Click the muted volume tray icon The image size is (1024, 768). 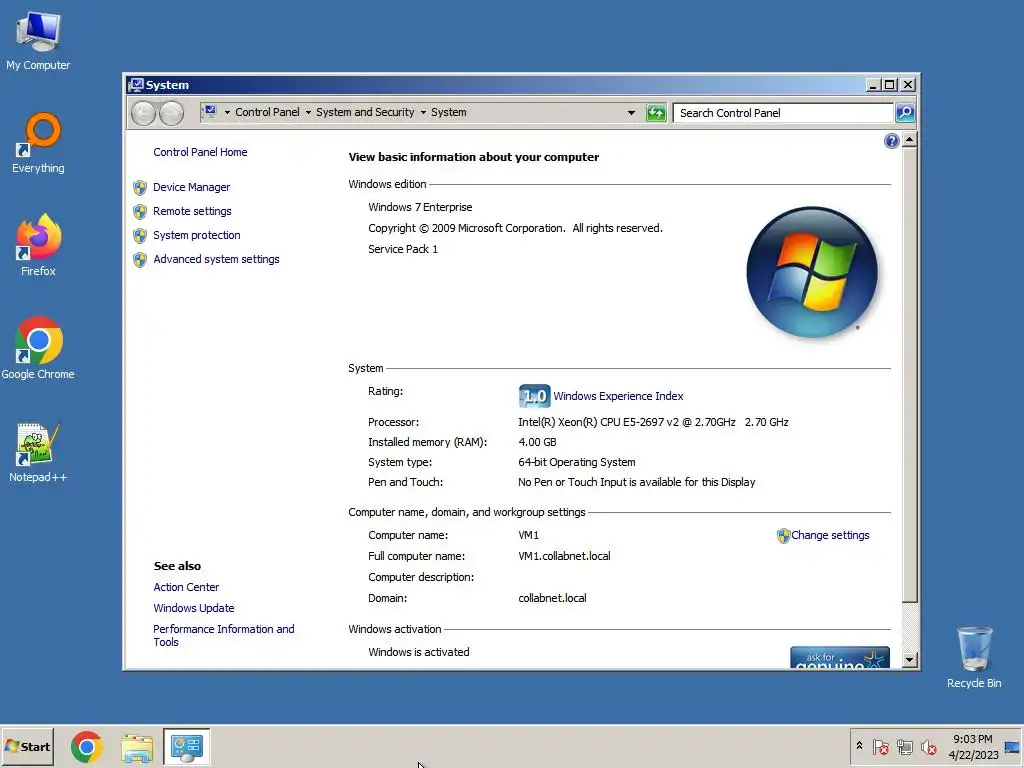point(929,746)
